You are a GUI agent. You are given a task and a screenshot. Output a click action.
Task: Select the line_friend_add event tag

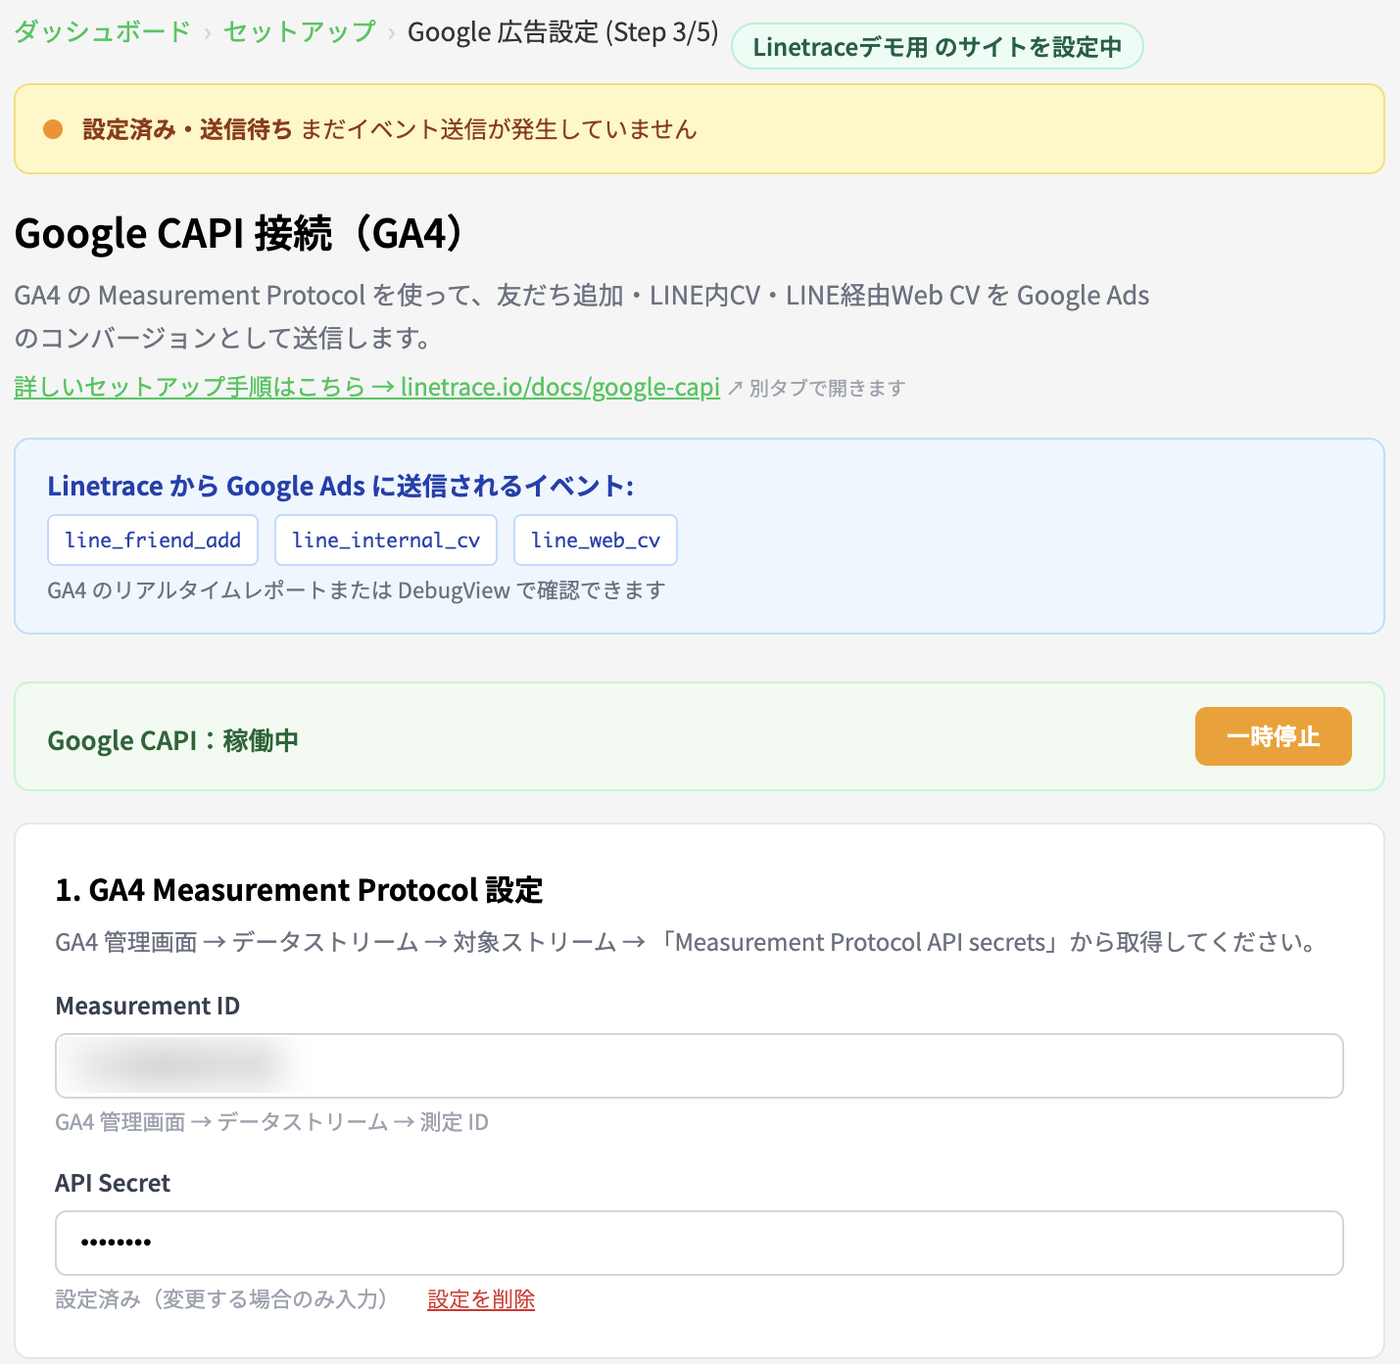153,540
